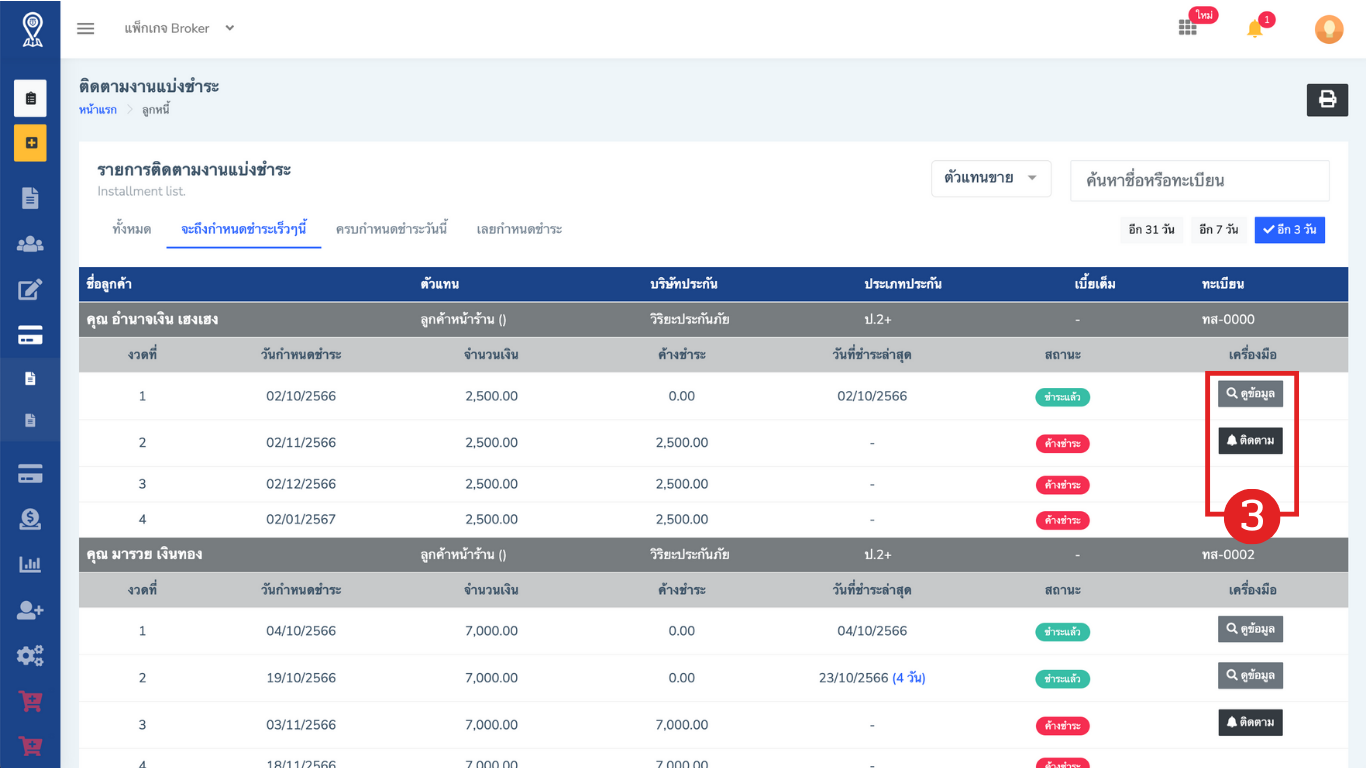Click ติดตาม for the 02/11/2566 installment

1250,440
